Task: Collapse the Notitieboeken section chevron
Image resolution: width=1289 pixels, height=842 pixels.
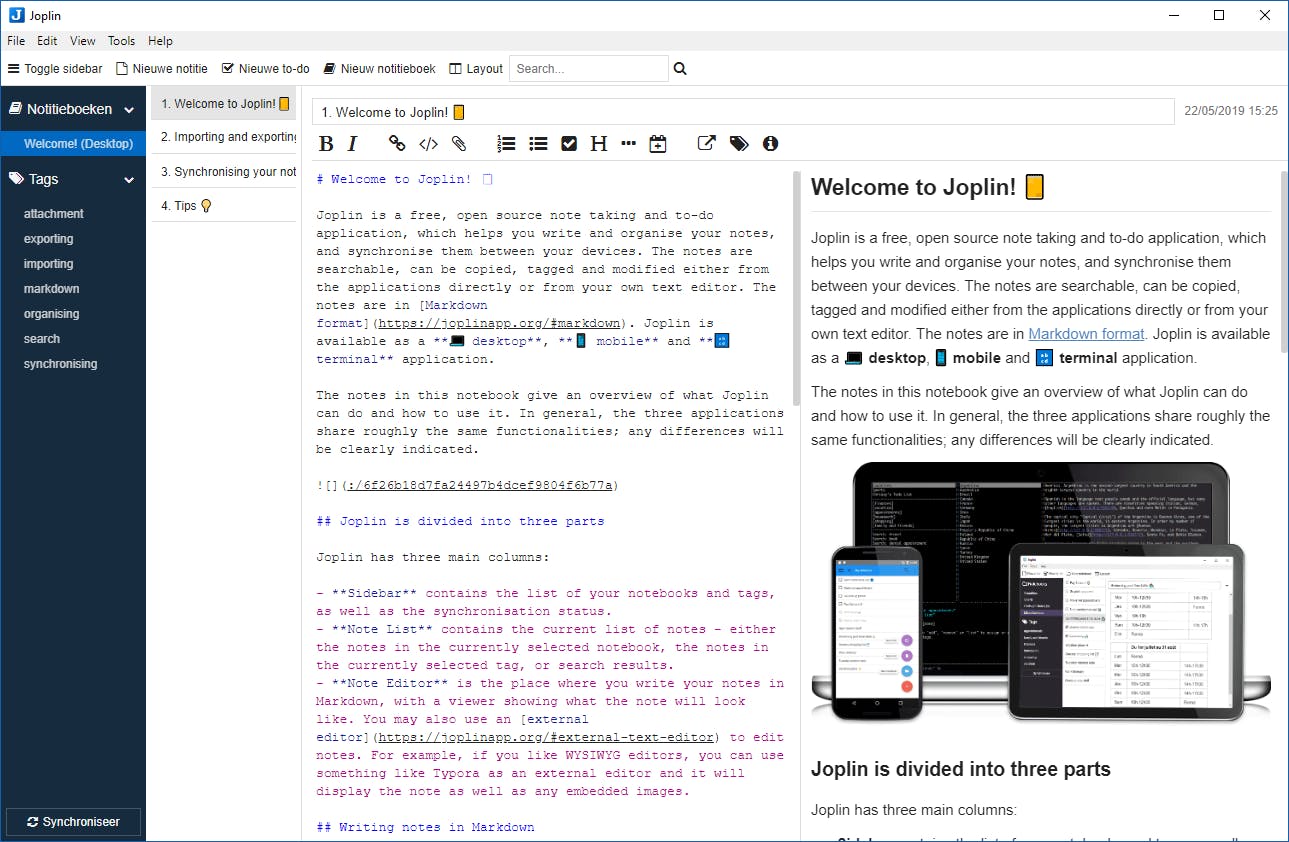Action: [129, 110]
